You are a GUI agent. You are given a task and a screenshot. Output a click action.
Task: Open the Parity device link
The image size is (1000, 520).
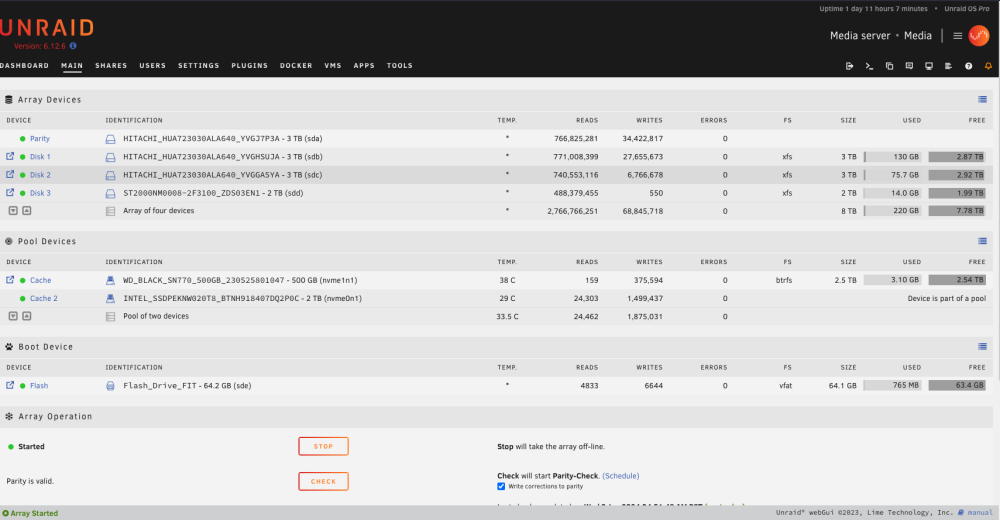pos(40,138)
